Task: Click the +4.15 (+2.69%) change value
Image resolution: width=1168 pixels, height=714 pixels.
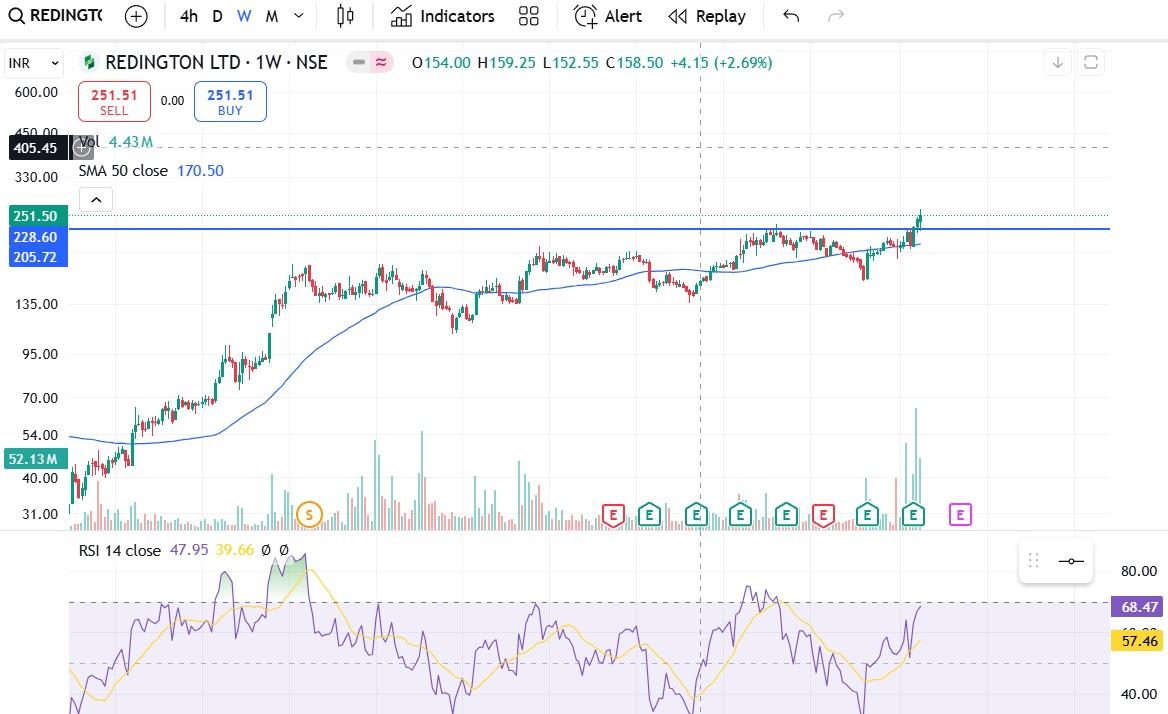Action: [721, 63]
